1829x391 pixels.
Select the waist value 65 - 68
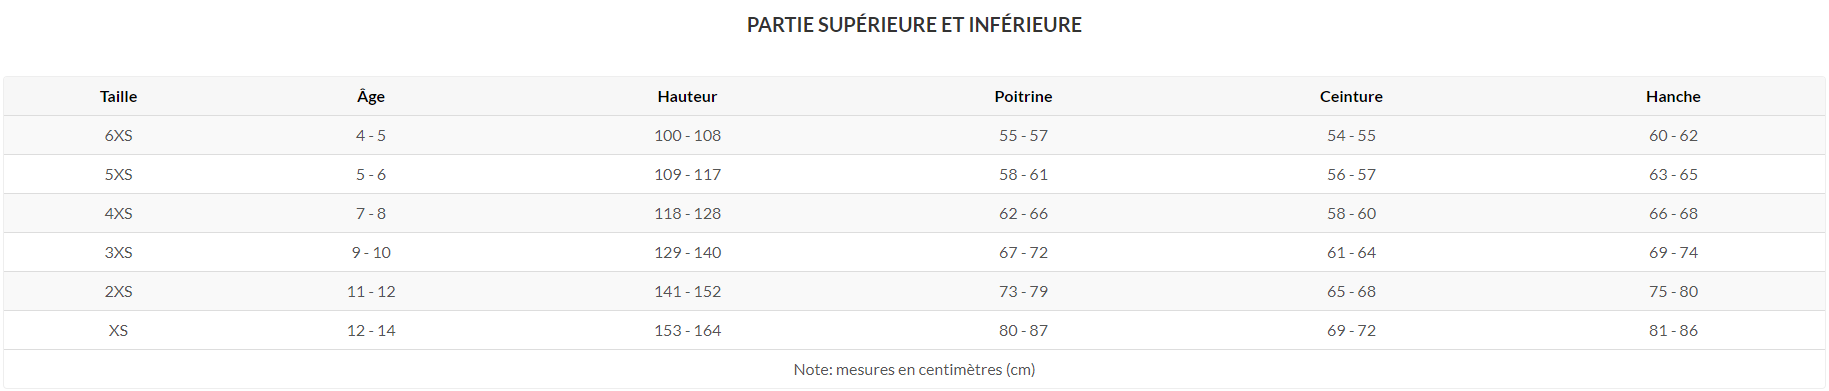pyautogui.click(x=1351, y=292)
